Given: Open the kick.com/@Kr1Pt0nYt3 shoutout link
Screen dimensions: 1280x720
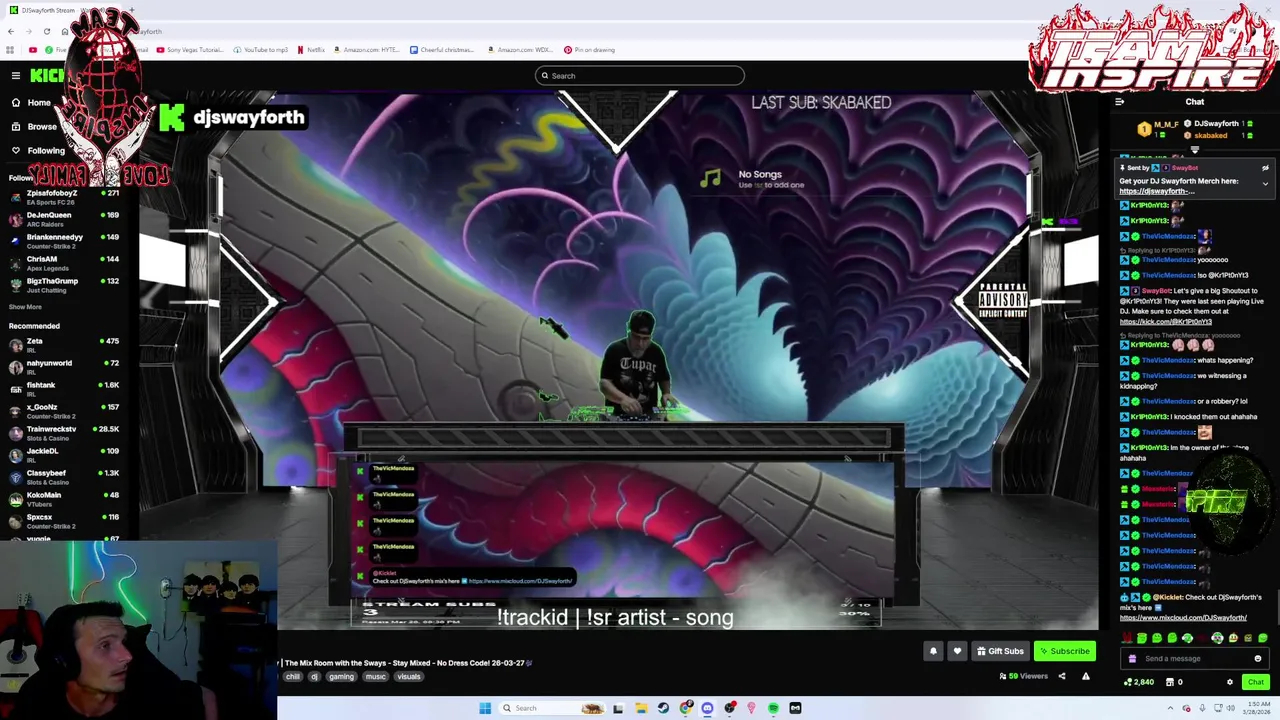Looking at the screenshot, I should point(1166,322).
